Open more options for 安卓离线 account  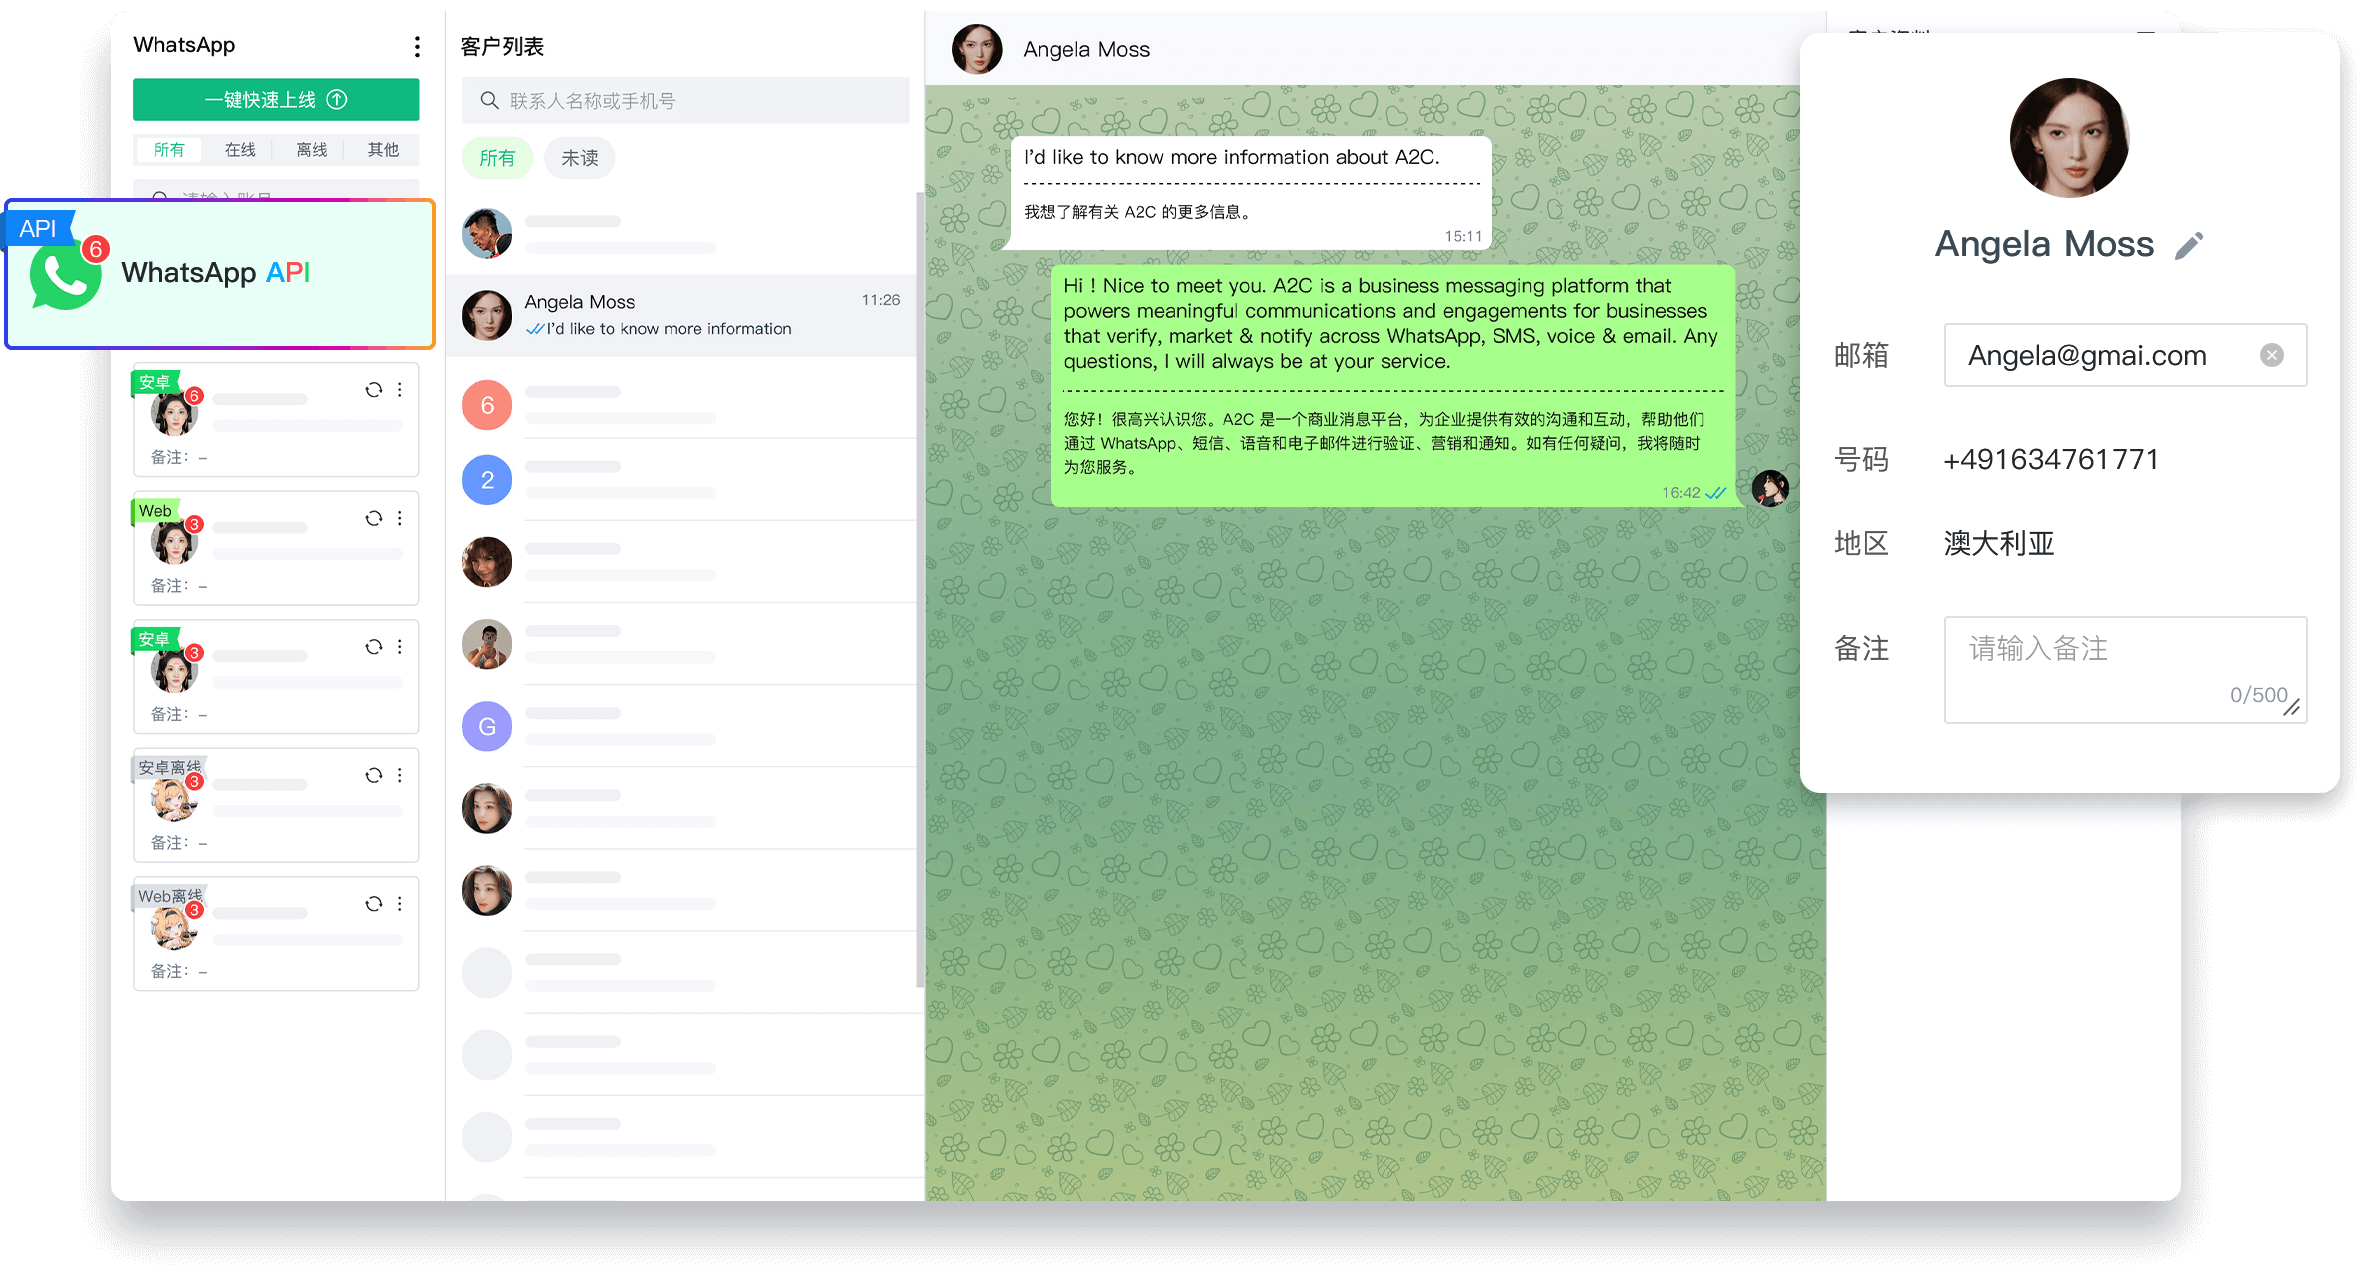(400, 775)
